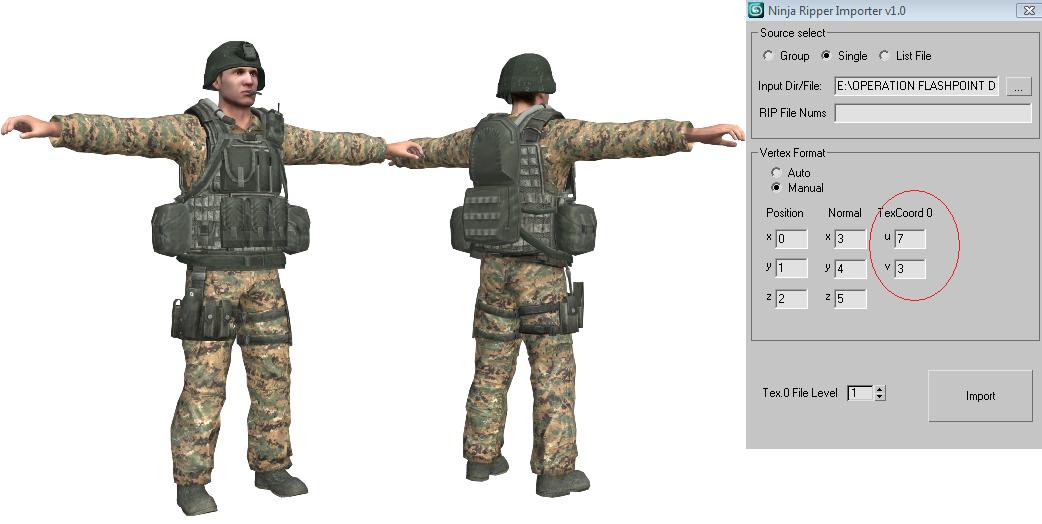Screen dimensions: 1042x524
Task: Click the Tex.0 File Level value field
Action: click(861, 393)
